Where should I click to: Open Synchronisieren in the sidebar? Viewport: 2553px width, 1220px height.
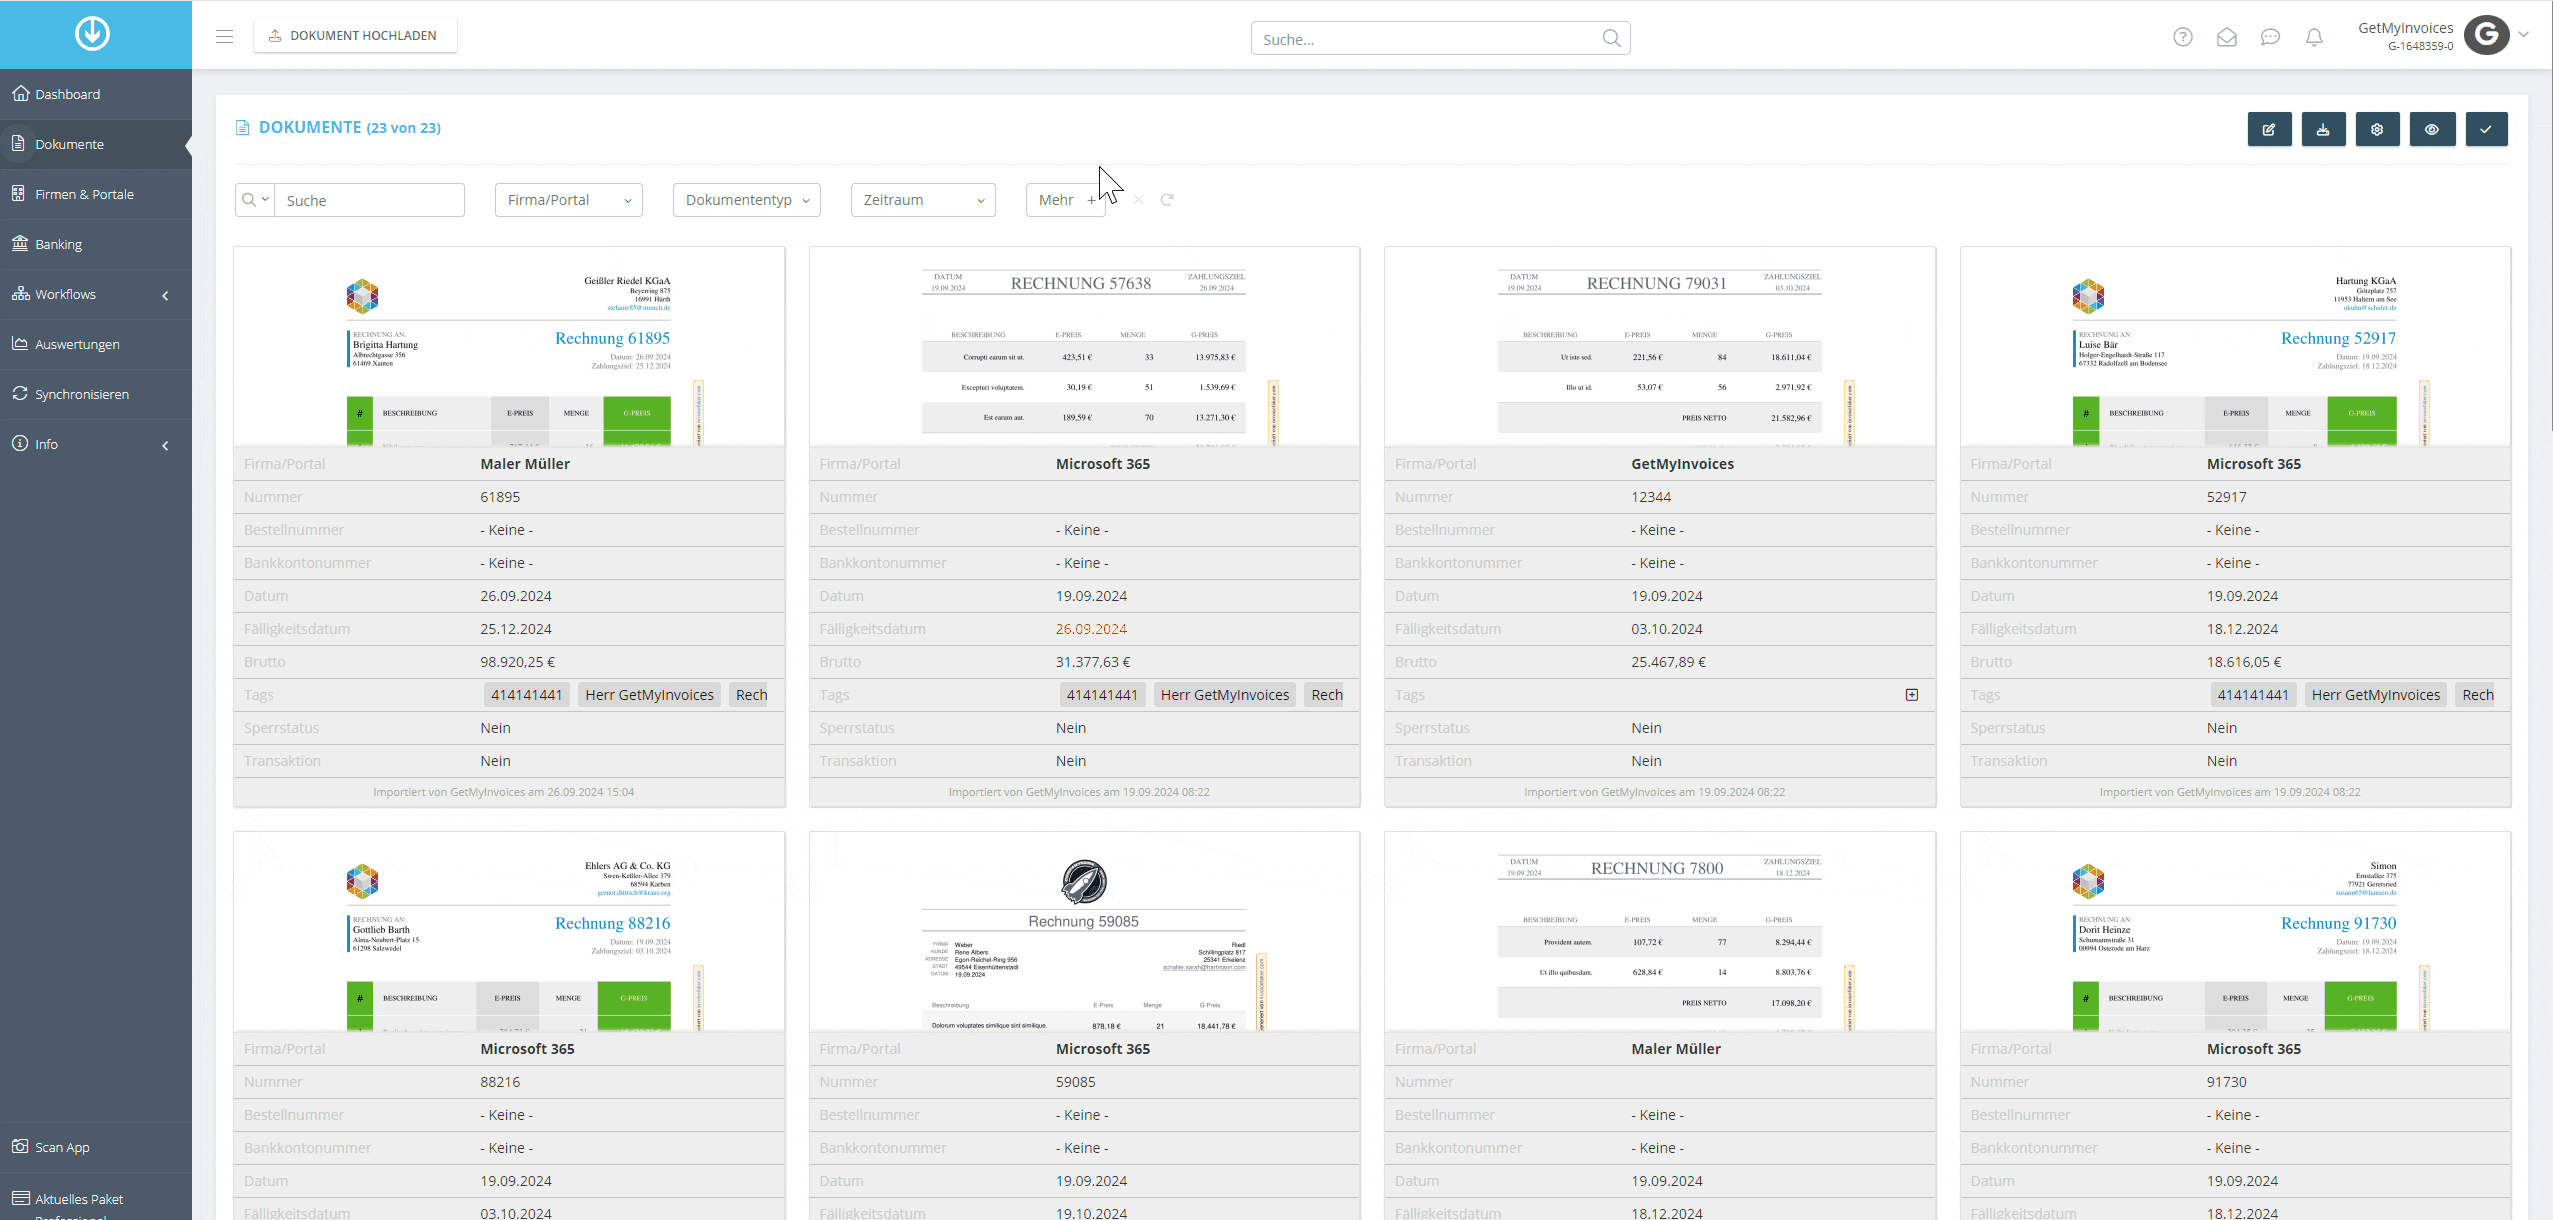pos(96,394)
